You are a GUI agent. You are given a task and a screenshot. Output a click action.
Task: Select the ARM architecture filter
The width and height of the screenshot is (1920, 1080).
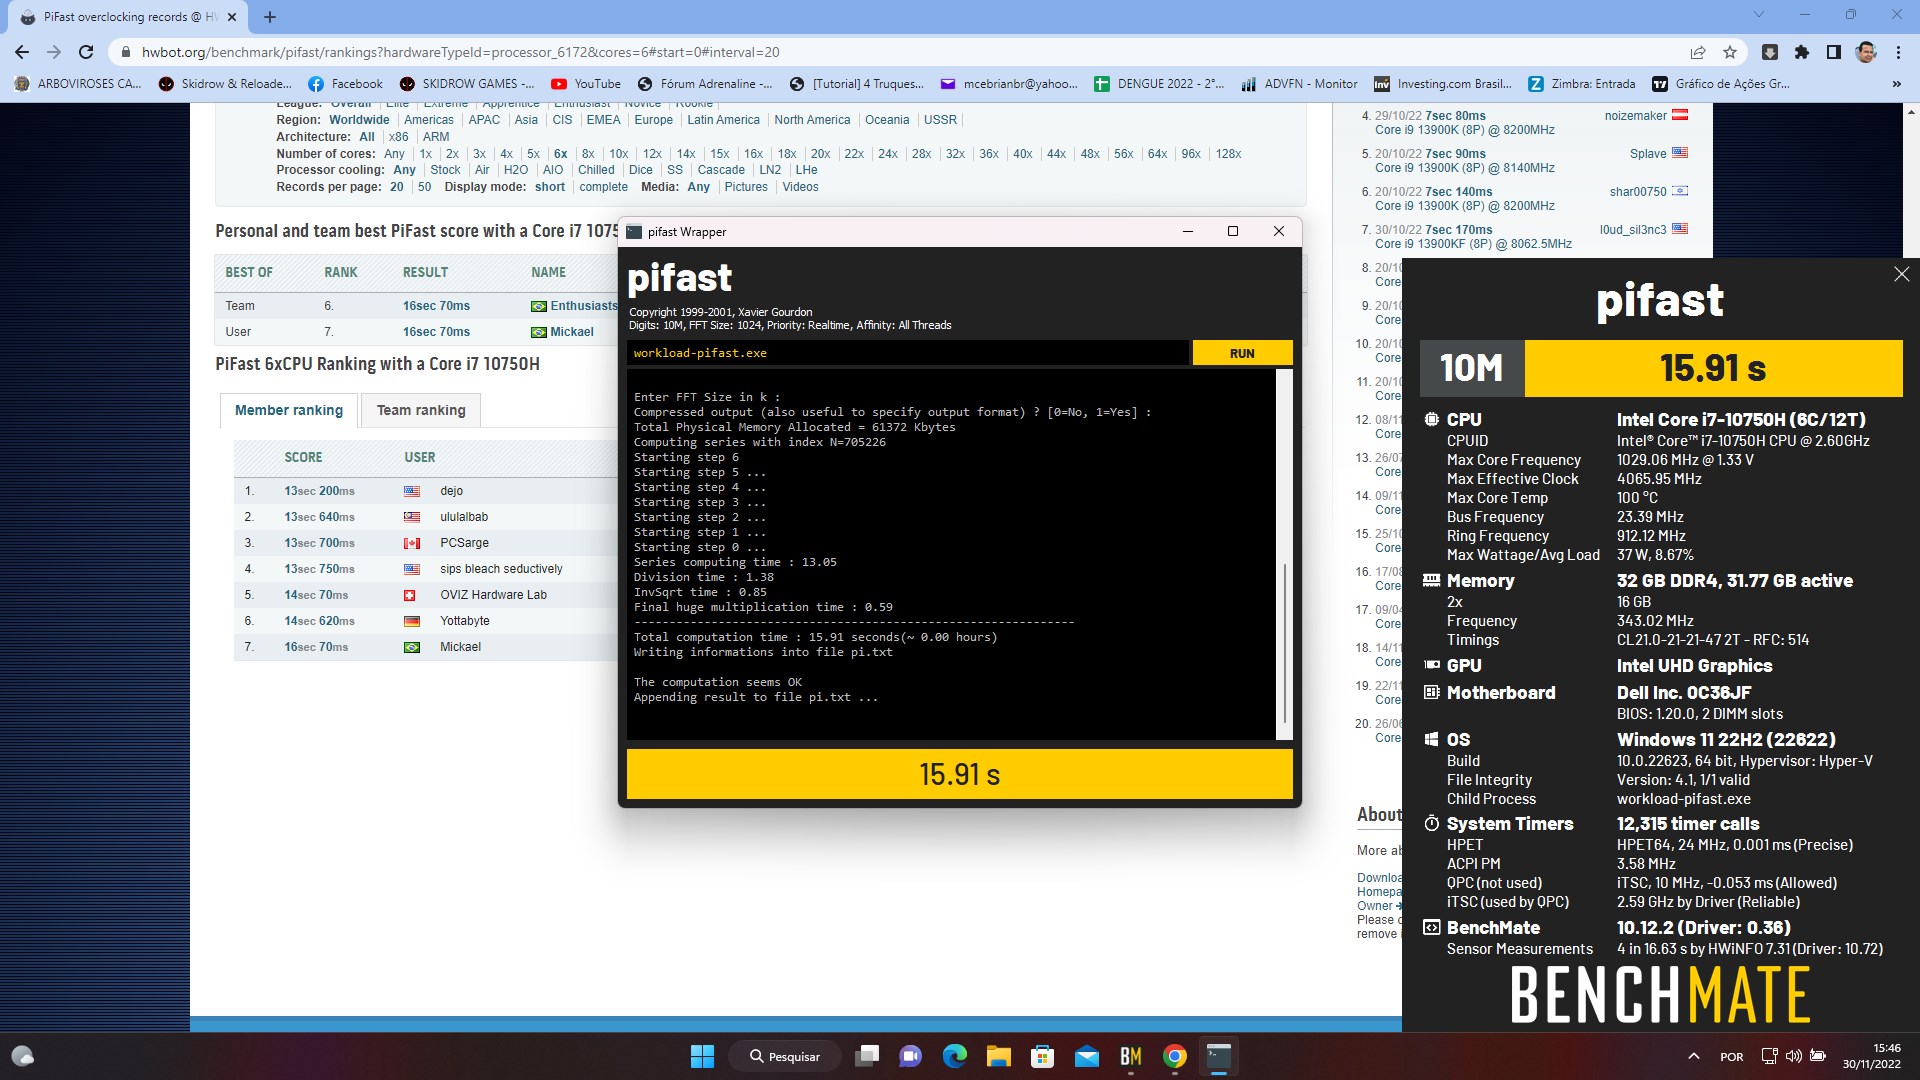tap(436, 137)
